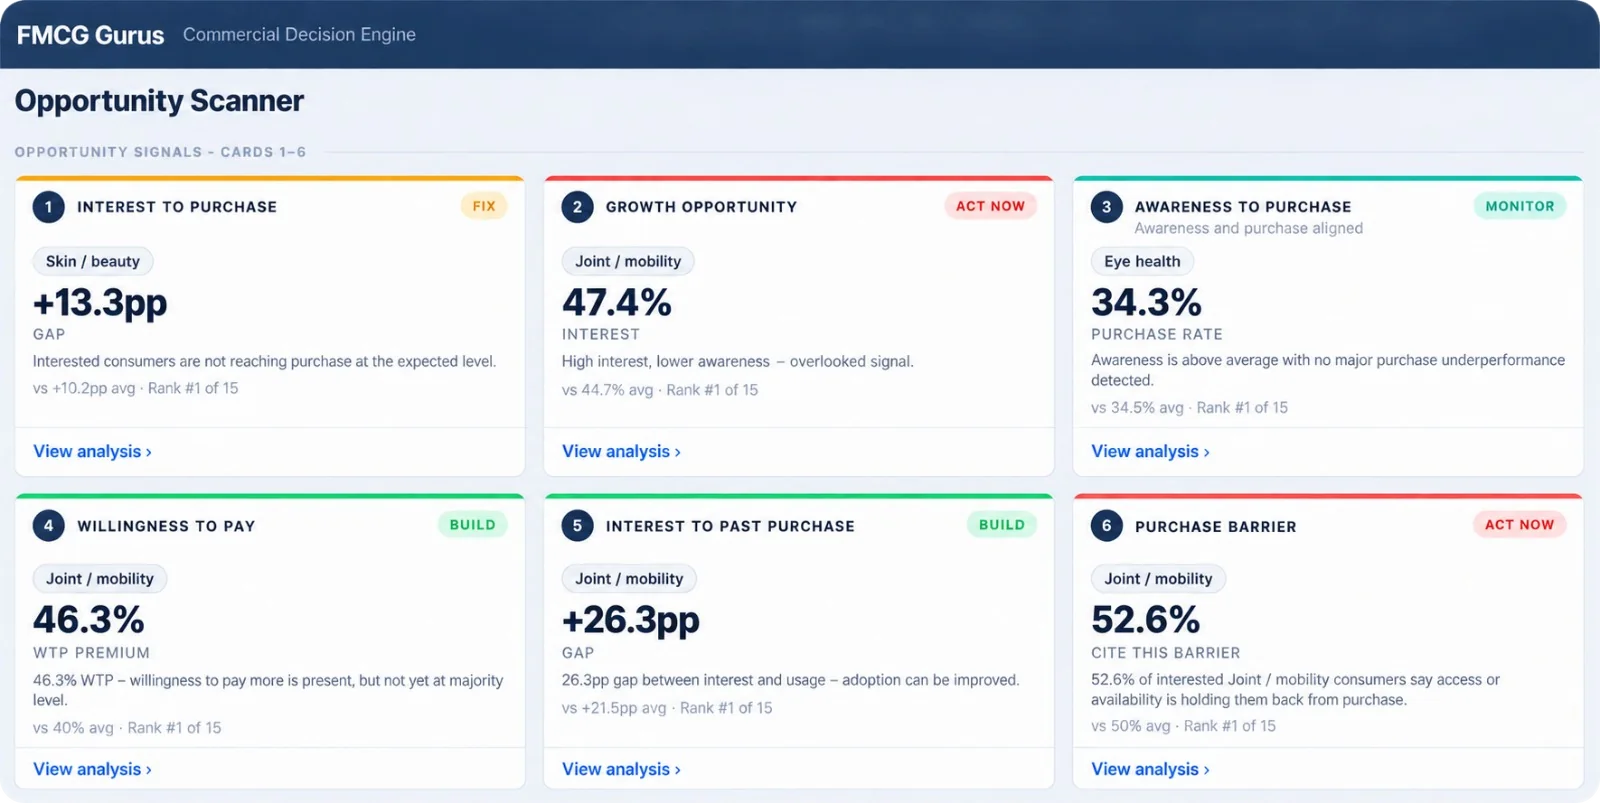Click the number 3 badge on Awareness to Purchase card
The height and width of the screenshot is (803, 1600).
click(1106, 207)
